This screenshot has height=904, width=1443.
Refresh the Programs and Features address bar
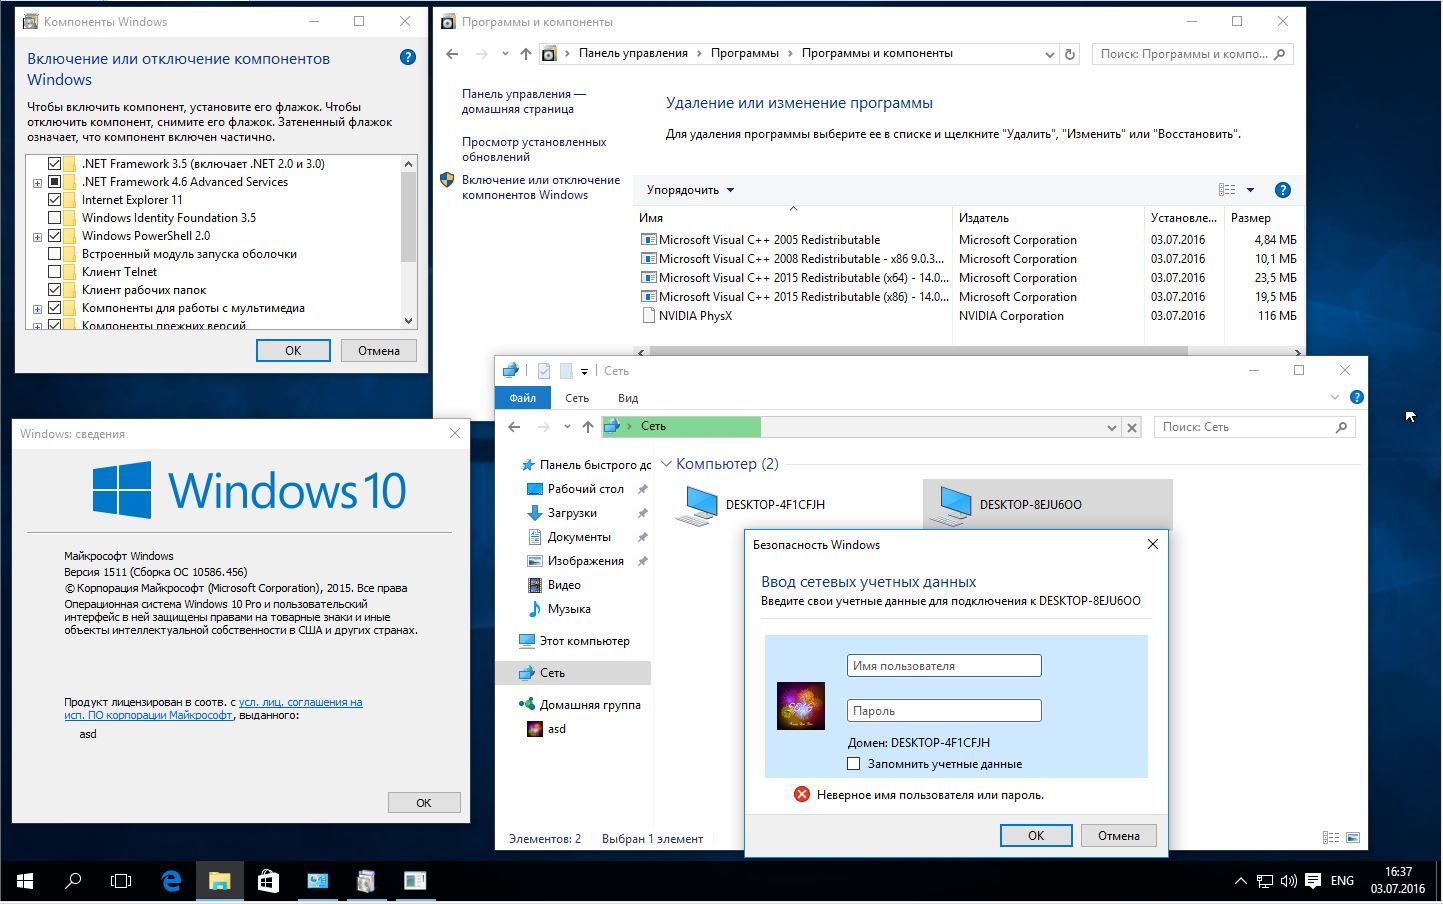(x=1069, y=54)
